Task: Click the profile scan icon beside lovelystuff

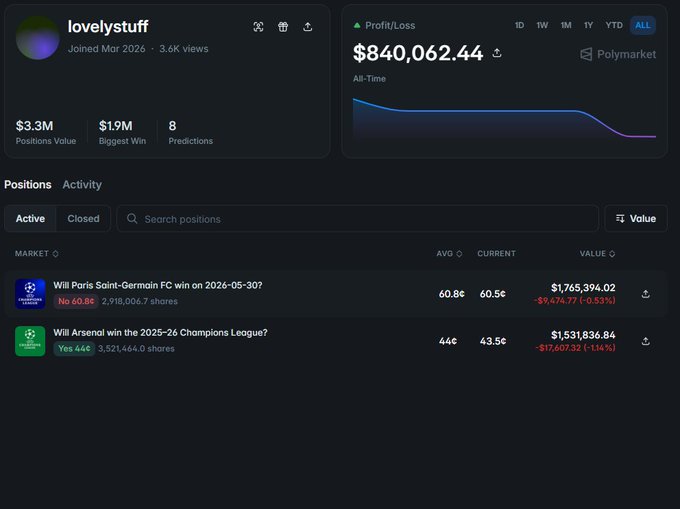Action: pyautogui.click(x=258, y=27)
